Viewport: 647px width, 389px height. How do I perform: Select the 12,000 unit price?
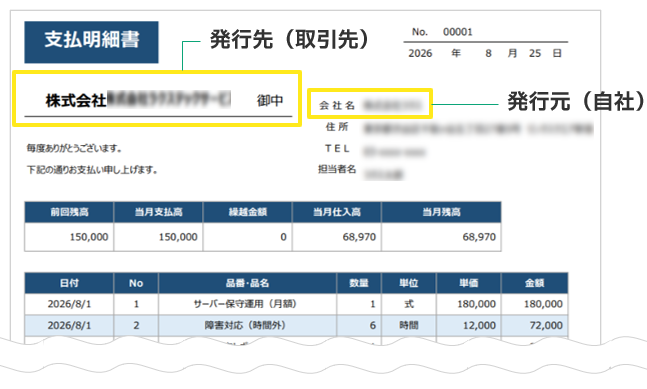(479, 325)
